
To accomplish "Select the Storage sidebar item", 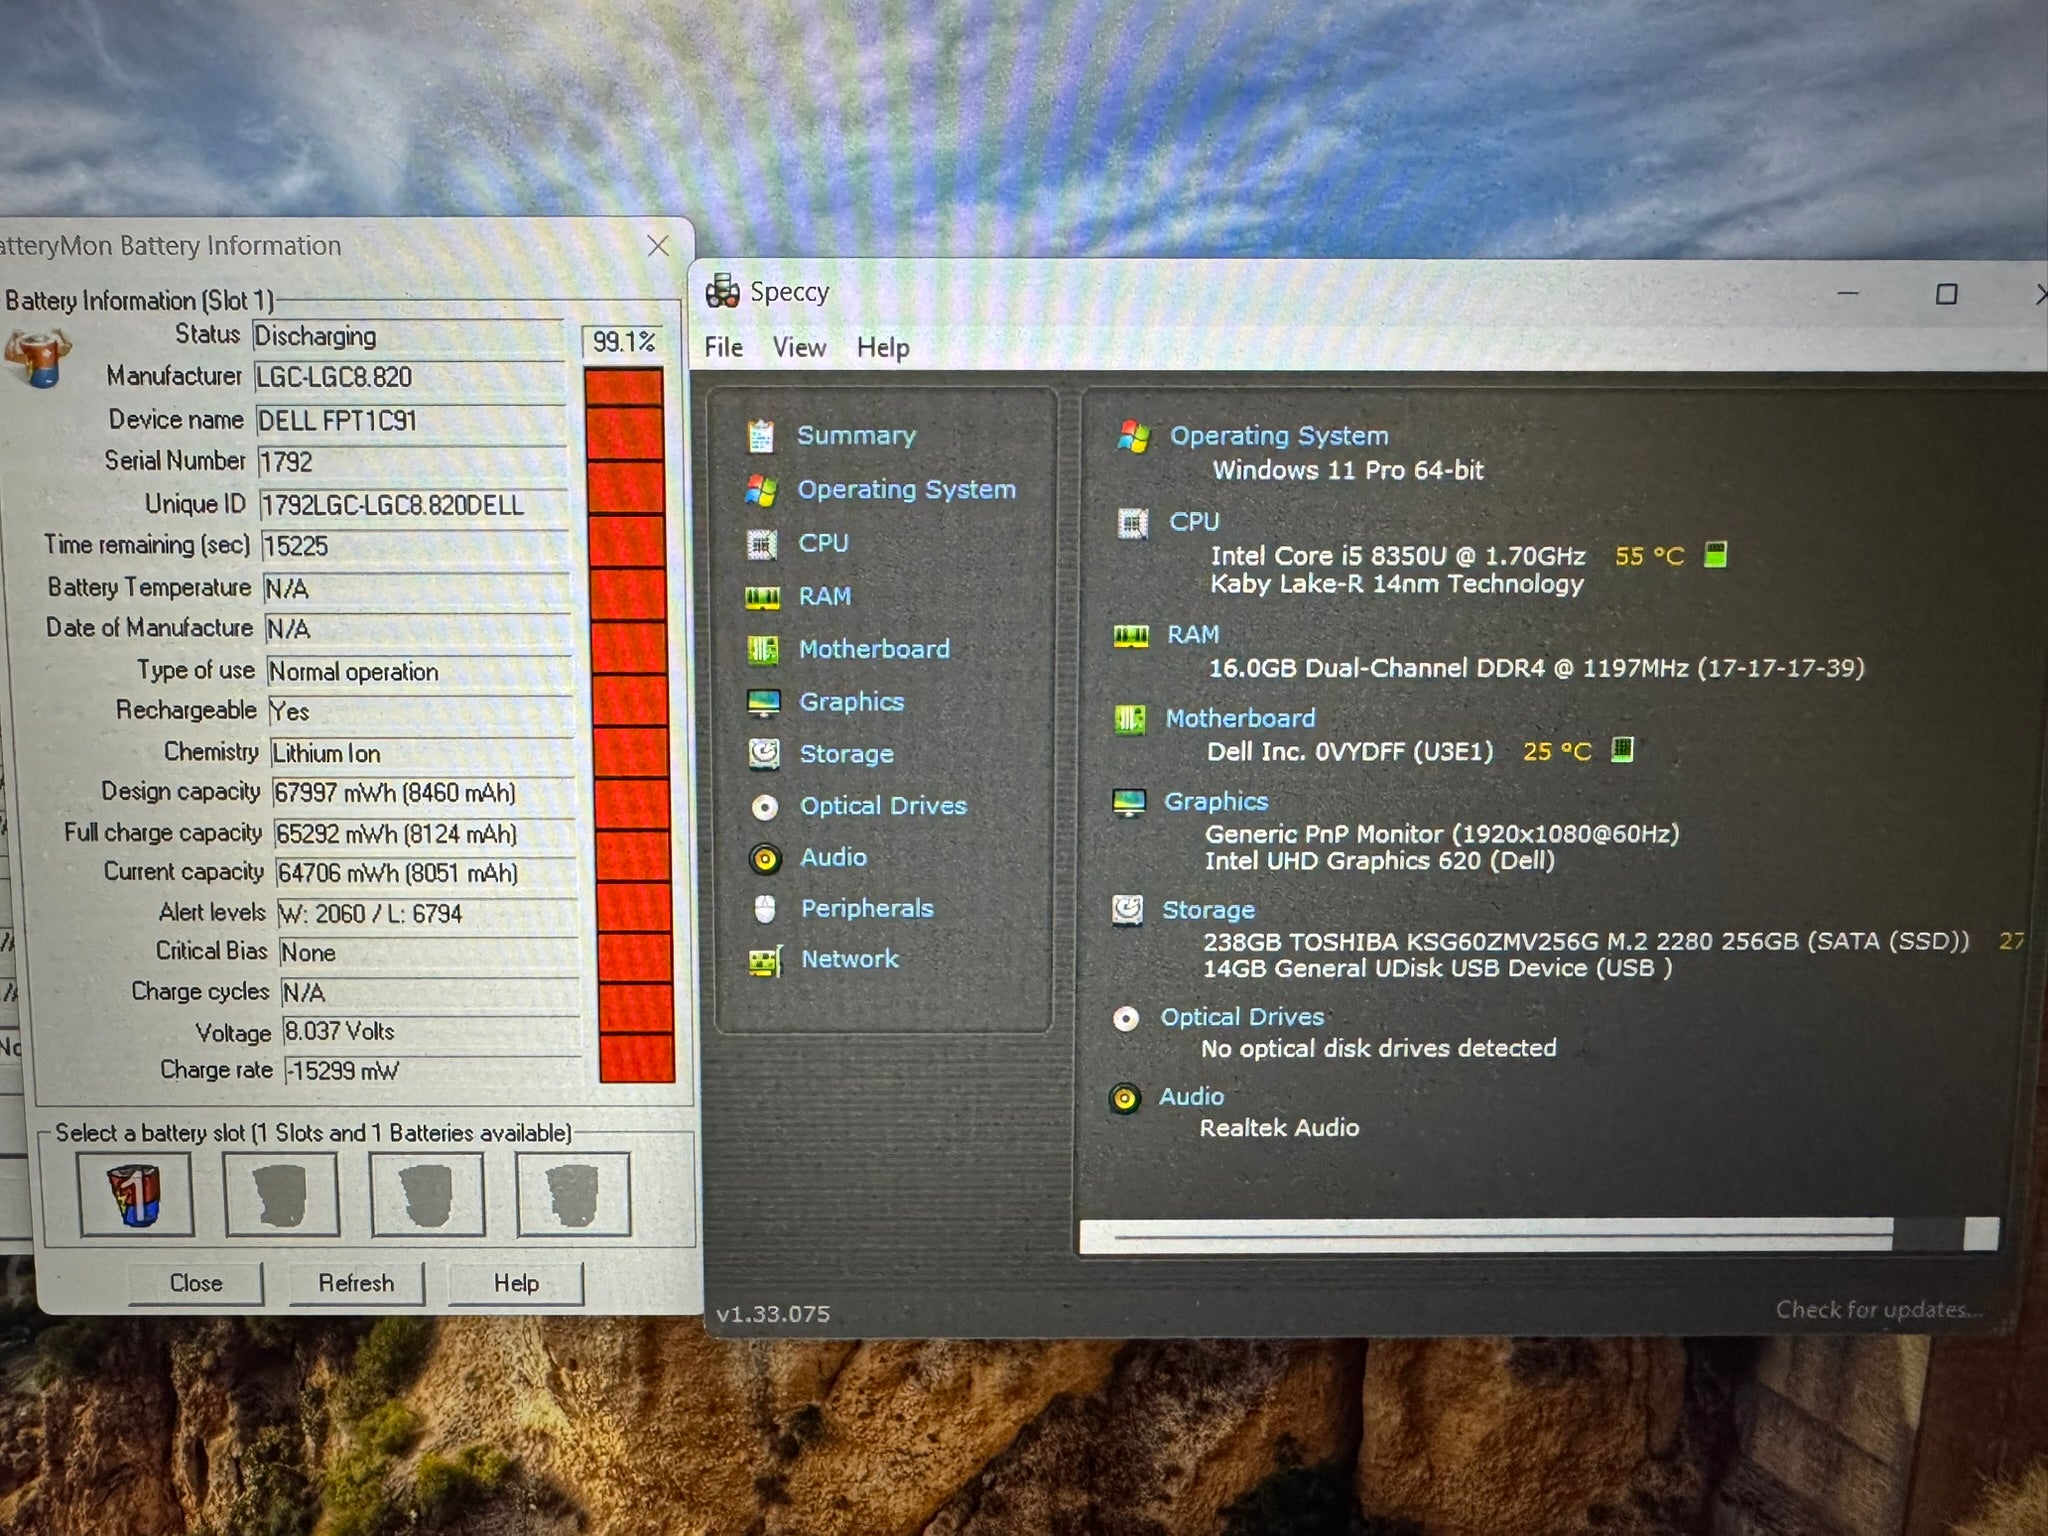I will click(x=847, y=754).
